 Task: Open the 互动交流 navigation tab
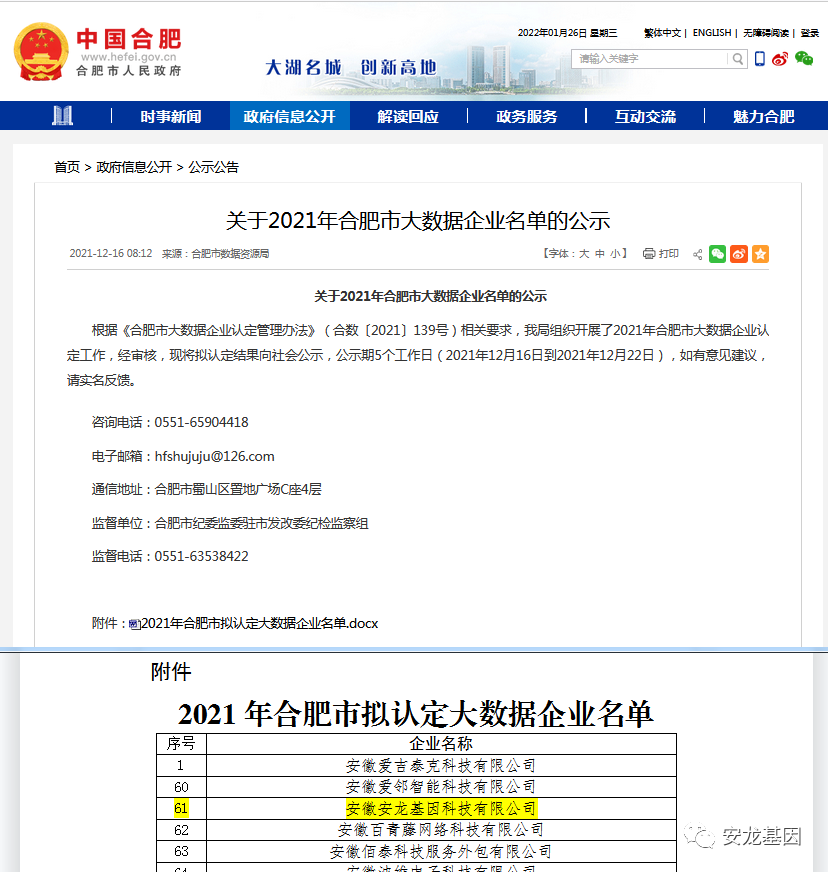(645, 116)
